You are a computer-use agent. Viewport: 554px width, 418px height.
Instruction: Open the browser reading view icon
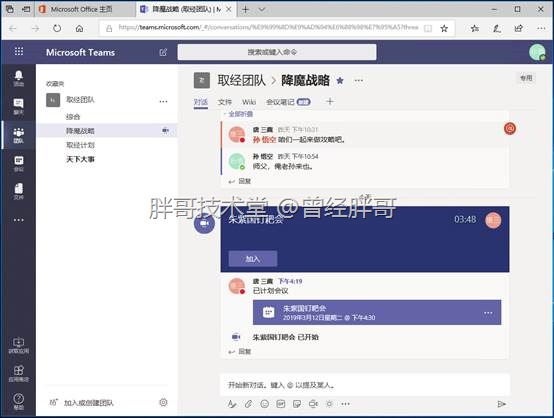tap(428, 28)
